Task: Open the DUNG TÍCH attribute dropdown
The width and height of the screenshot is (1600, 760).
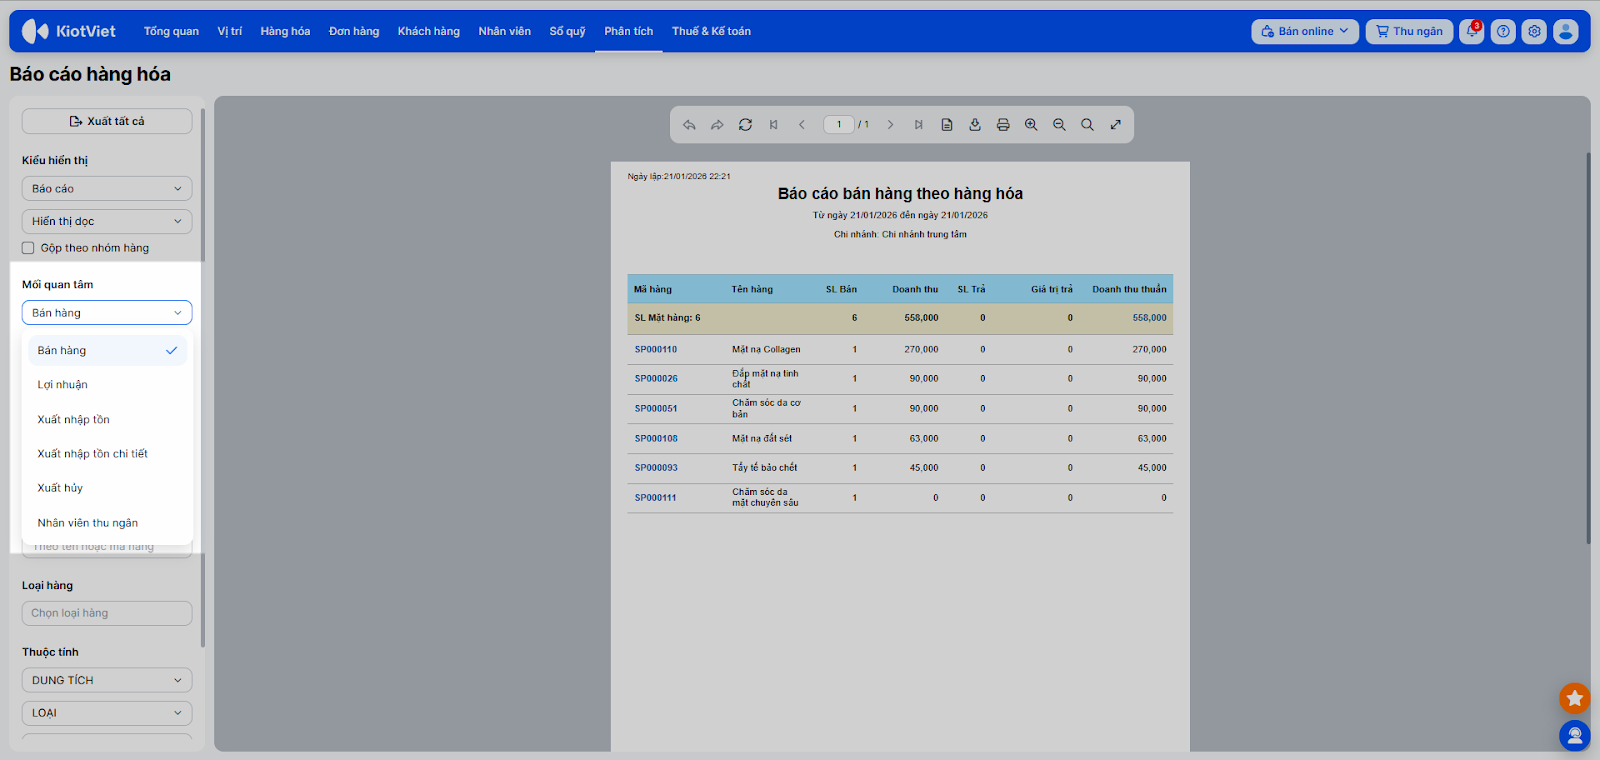Action: tap(107, 680)
